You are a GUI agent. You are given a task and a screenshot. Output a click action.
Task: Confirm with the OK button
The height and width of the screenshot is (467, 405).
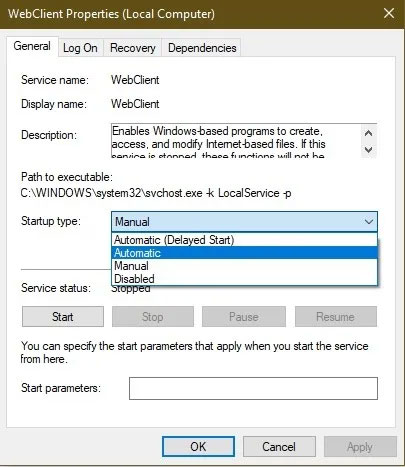(x=198, y=447)
